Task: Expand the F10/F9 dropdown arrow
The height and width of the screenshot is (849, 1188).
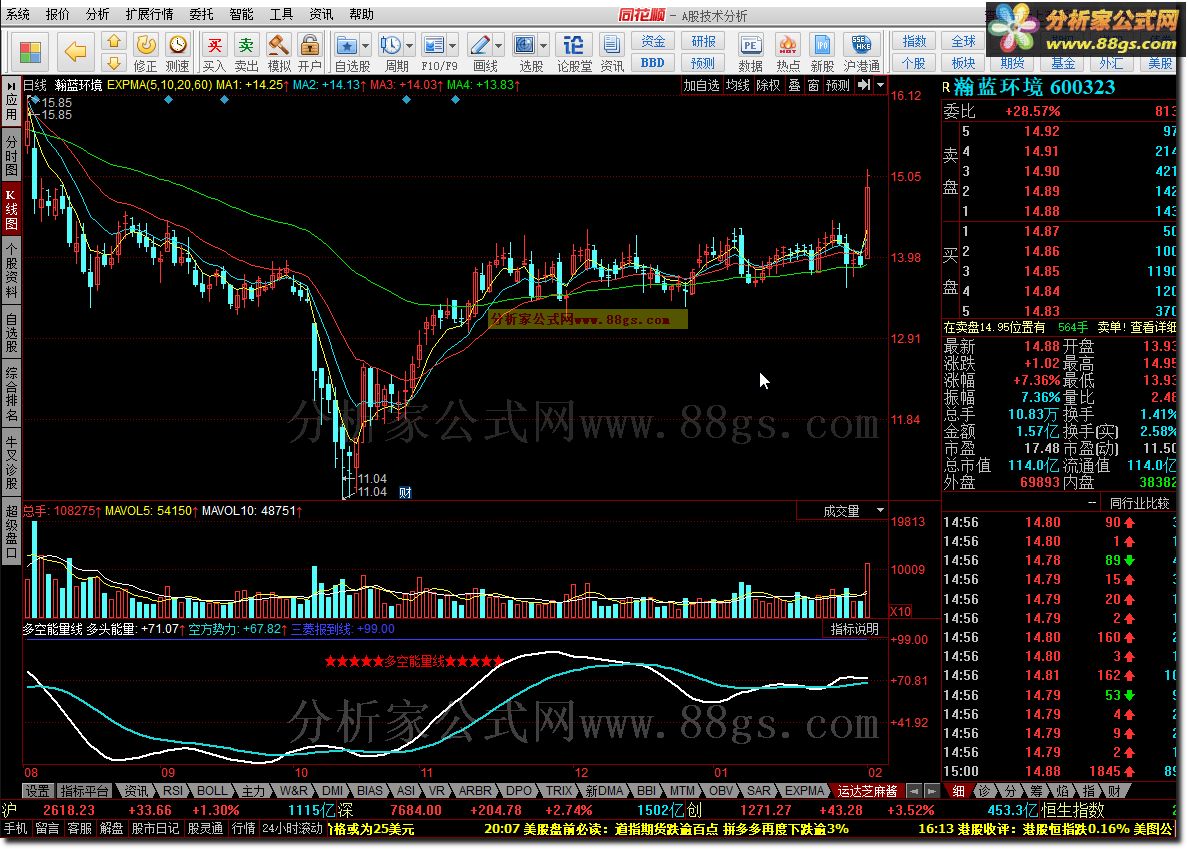Action: [x=453, y=45]
